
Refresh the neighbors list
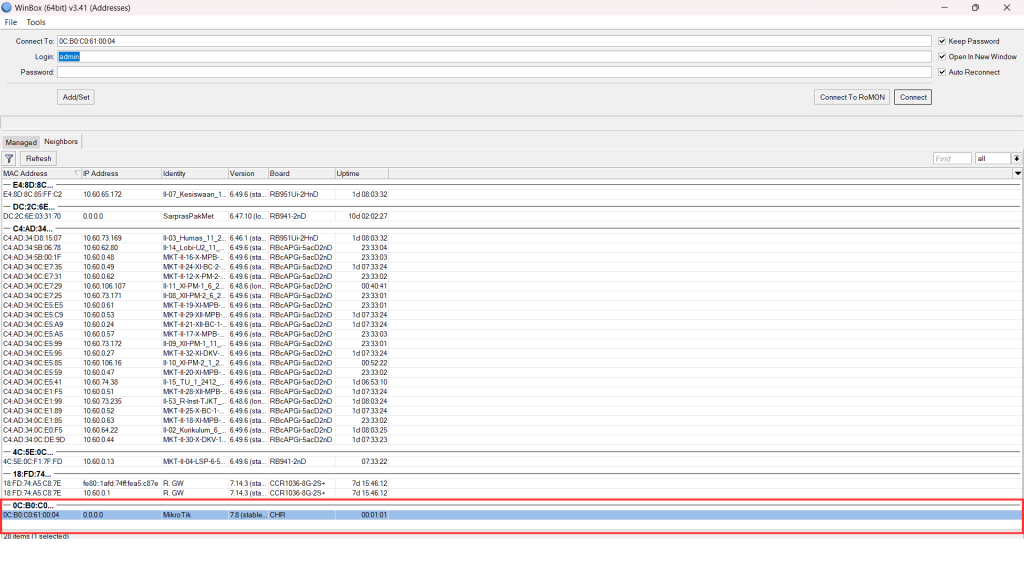click(39, 158)
